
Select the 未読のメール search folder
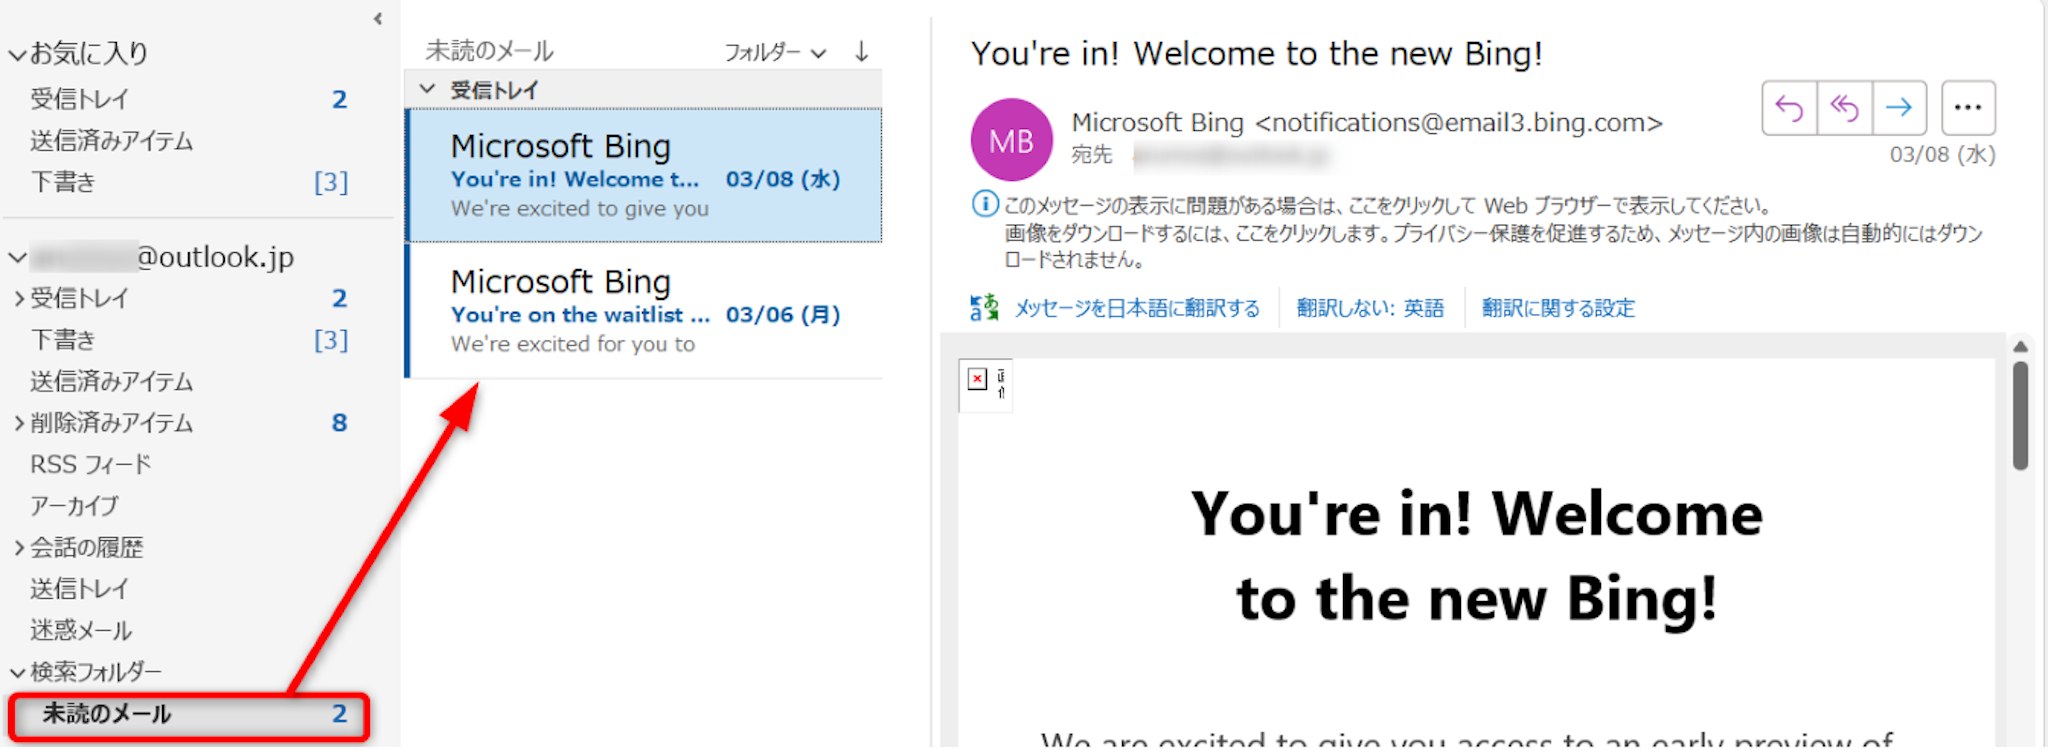click(107, 714)
